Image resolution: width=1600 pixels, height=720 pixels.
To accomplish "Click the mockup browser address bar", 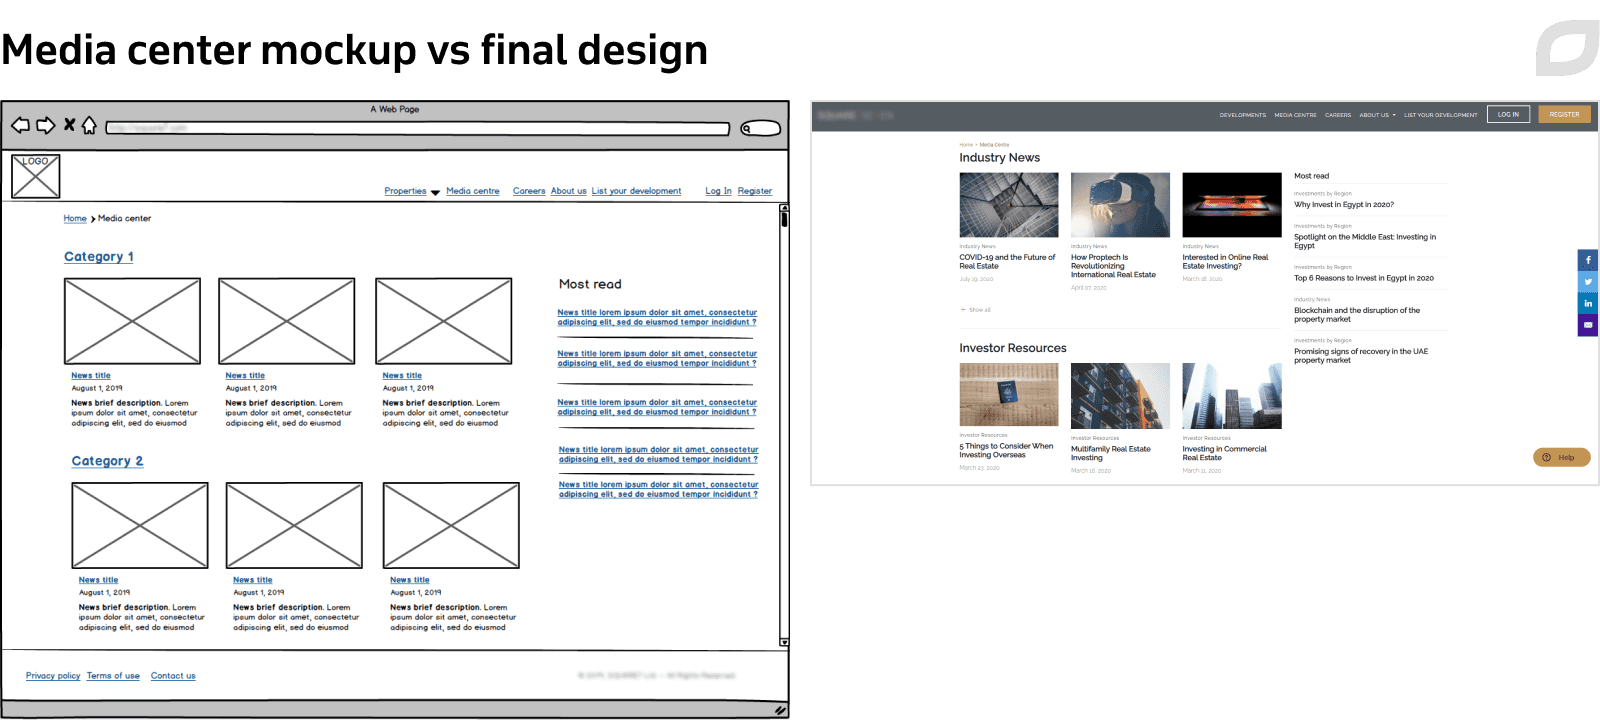I will (418, 128).
